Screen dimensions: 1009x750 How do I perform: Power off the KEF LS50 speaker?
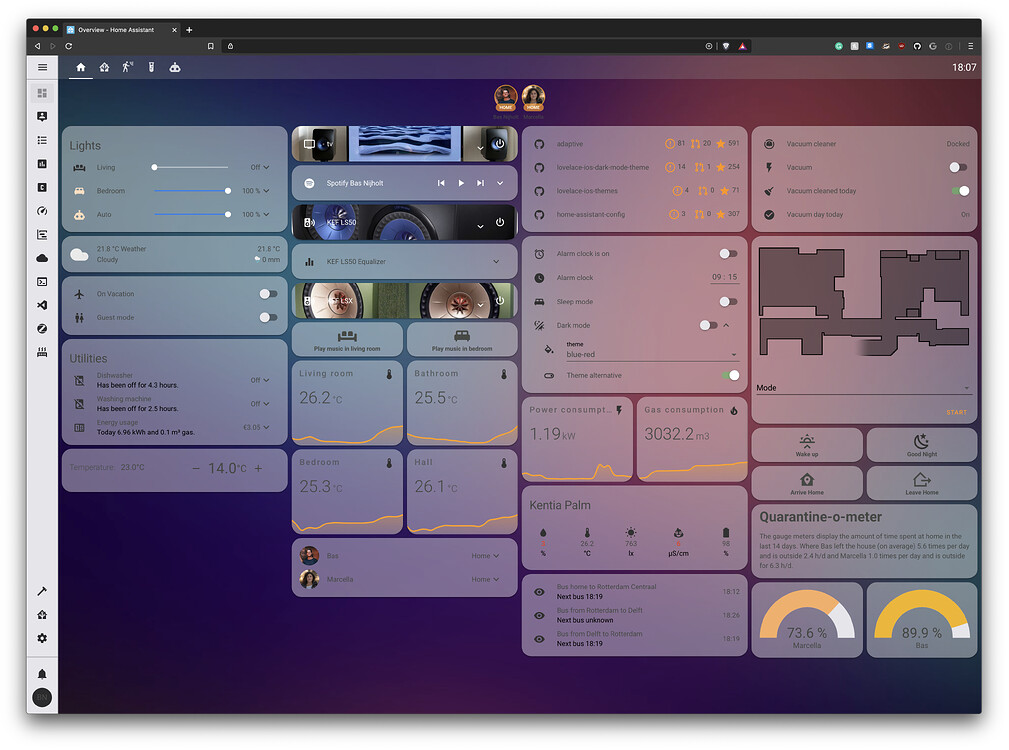click(x=499, y=222)
